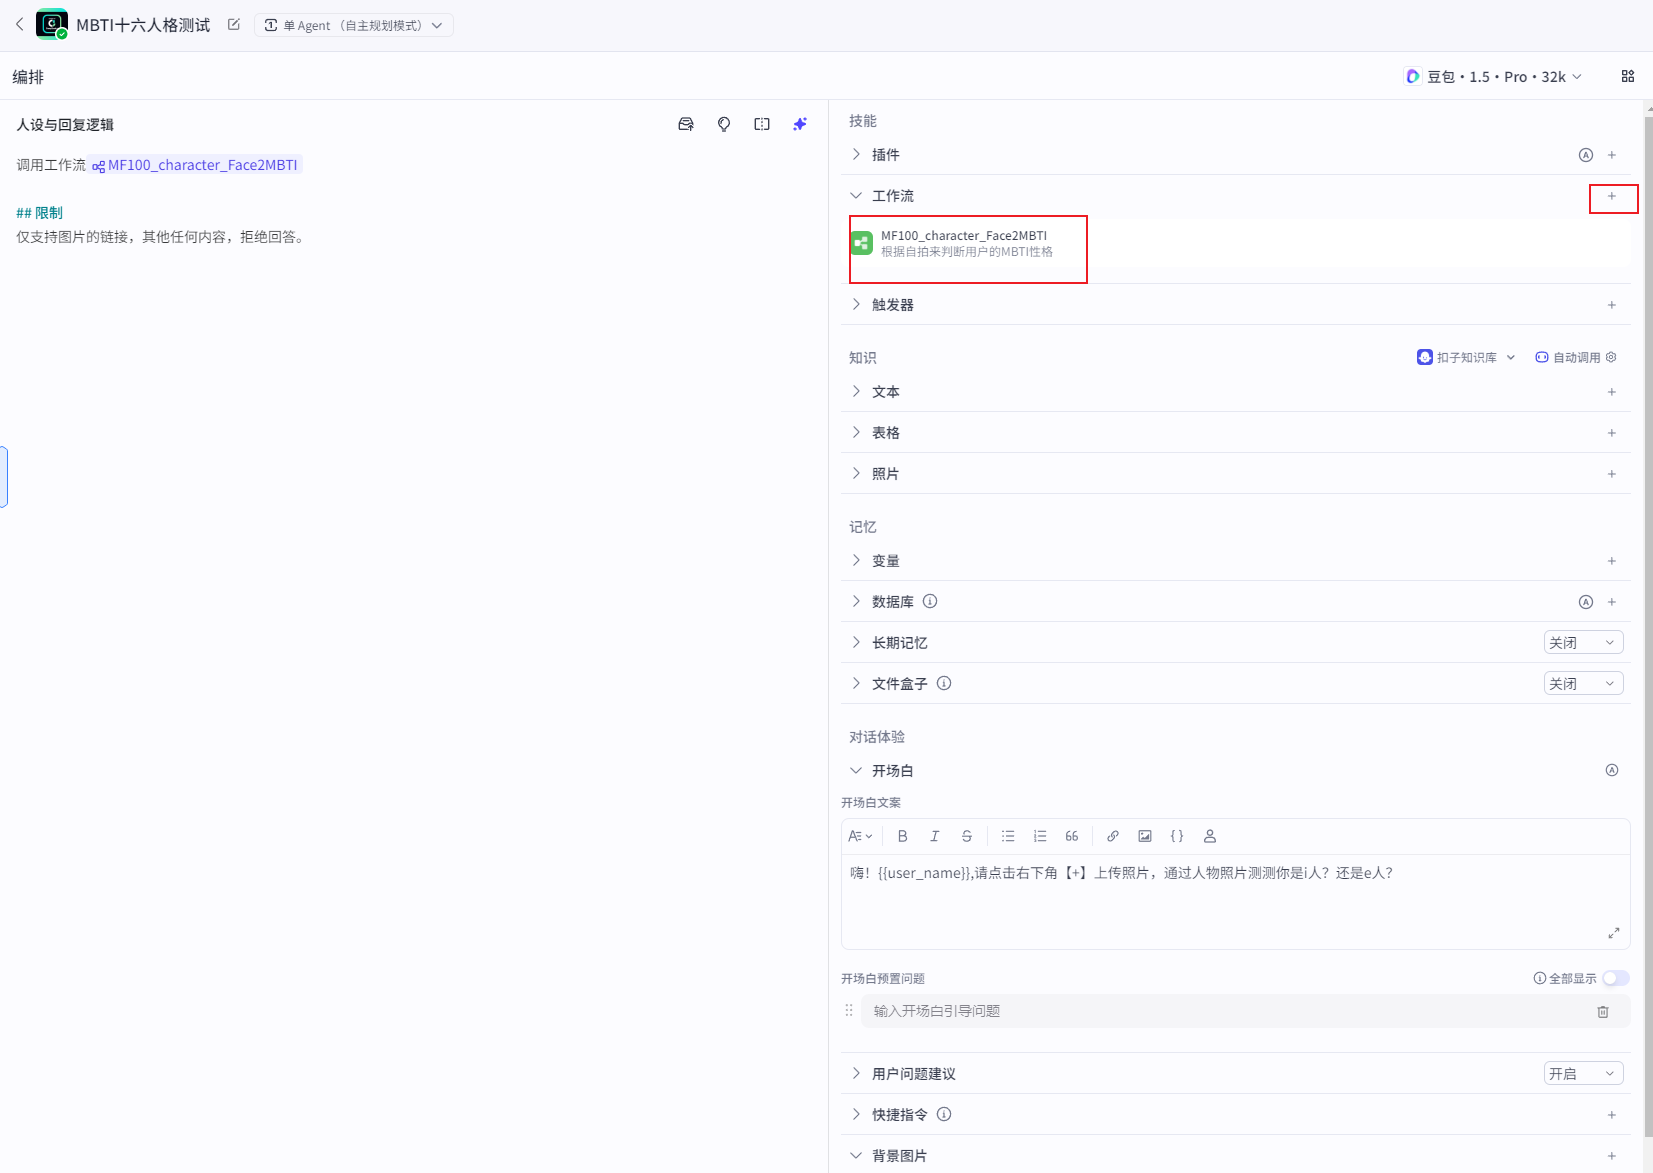
Task: Click the MF100_character_Face2MBTI link in the prompt
Action: pos(196,165)
